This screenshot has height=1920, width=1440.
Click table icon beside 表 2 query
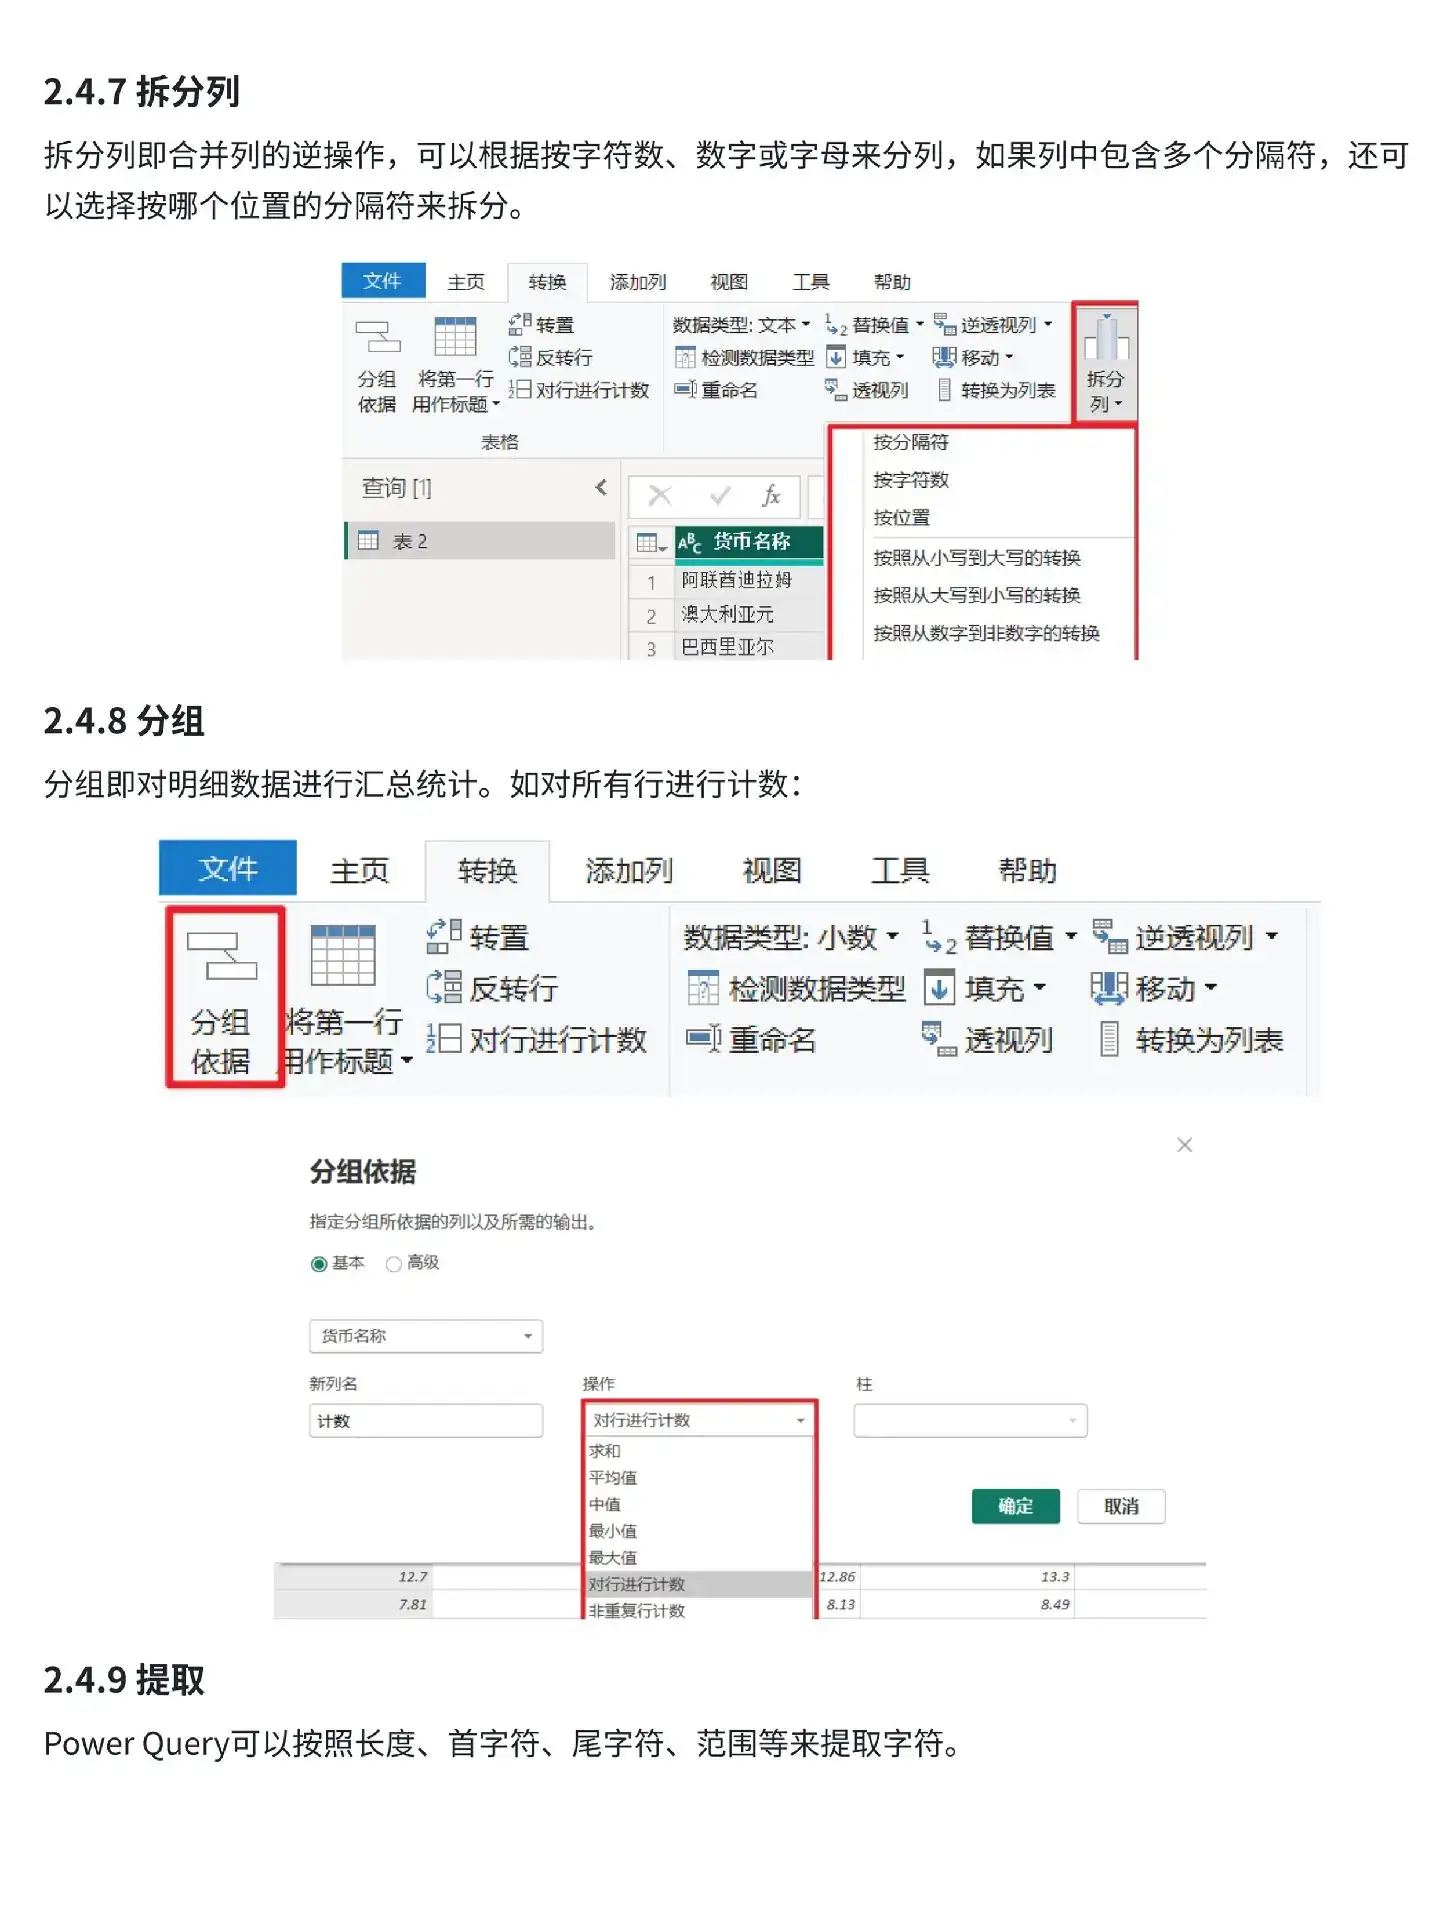click(368, 541)
